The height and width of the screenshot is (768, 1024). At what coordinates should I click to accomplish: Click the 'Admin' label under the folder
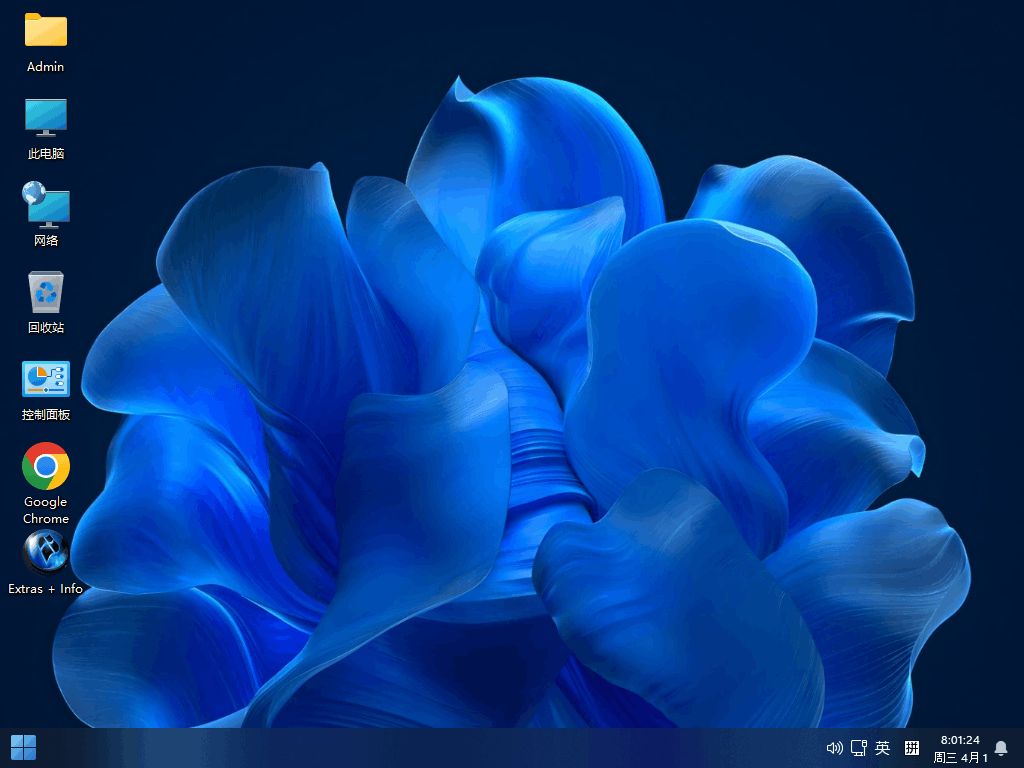pos(46,67)
